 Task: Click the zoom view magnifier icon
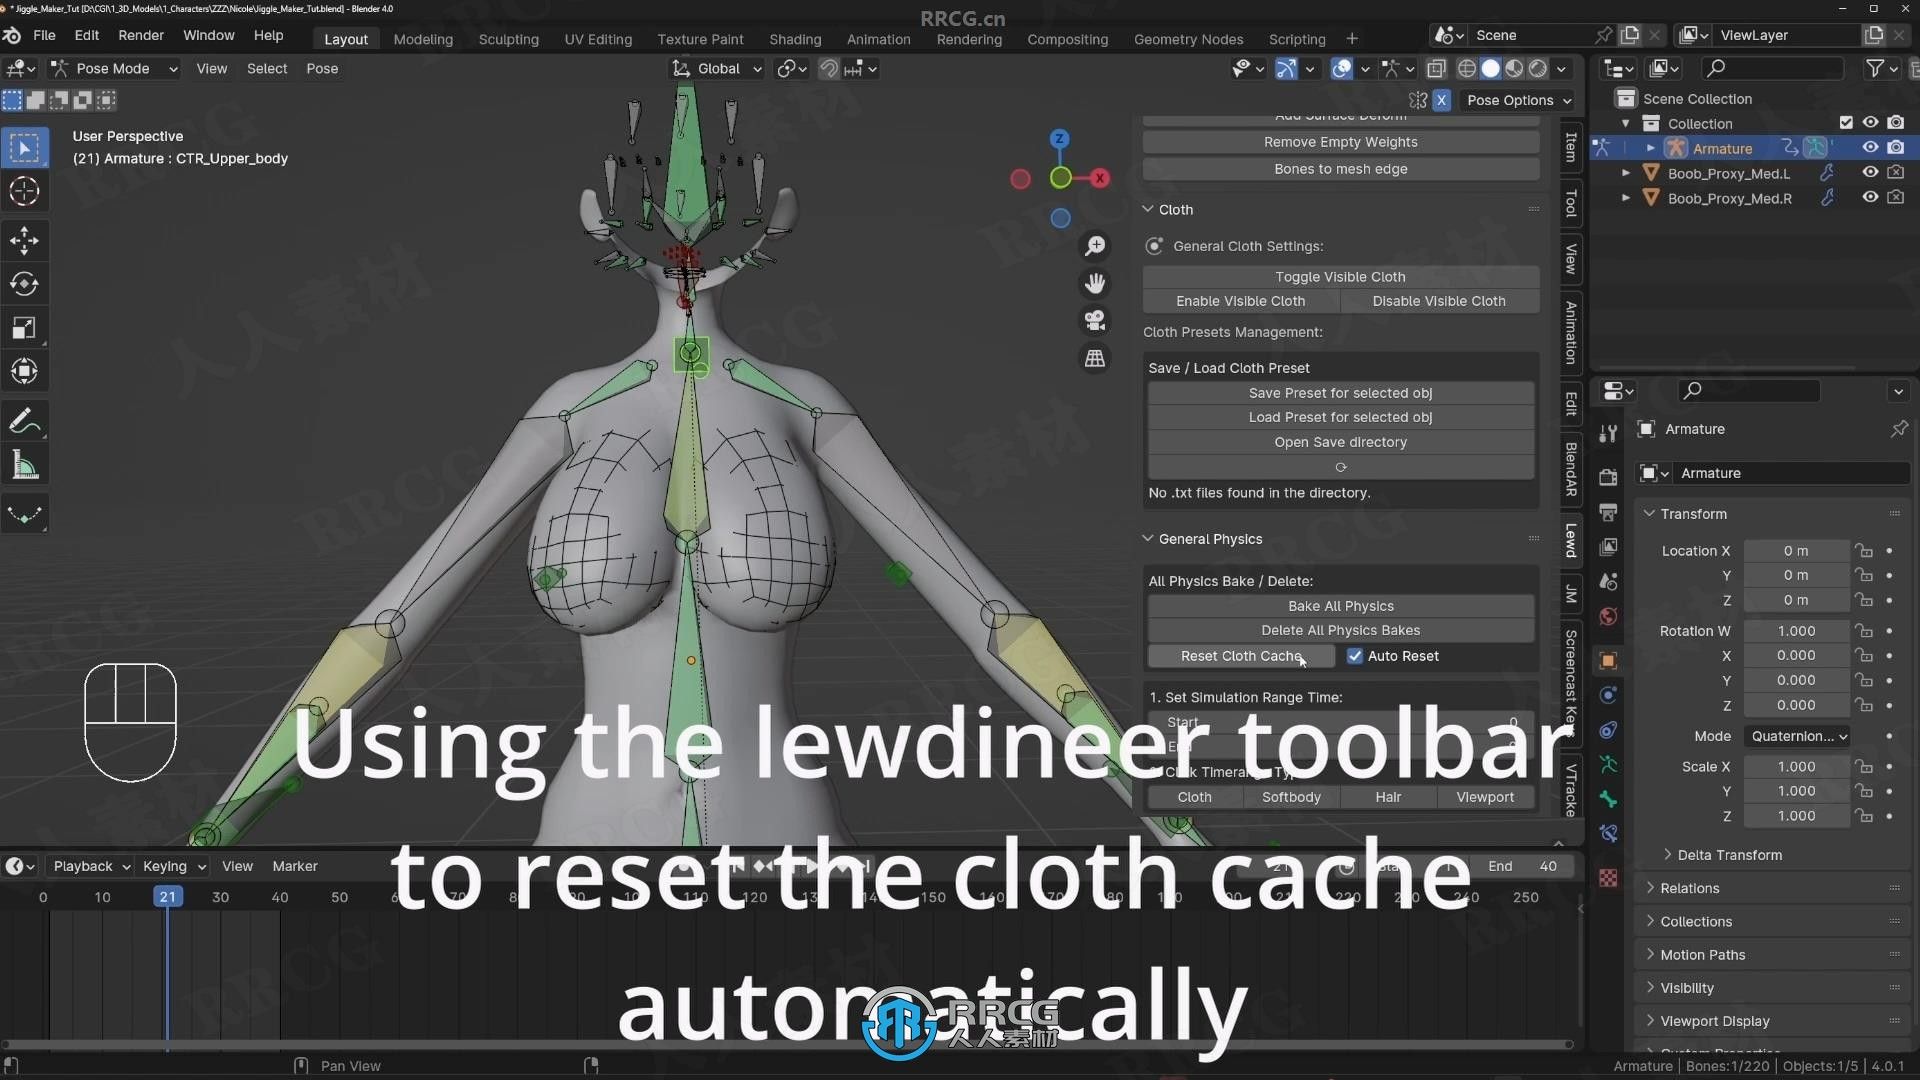[x=1095, y=246]
